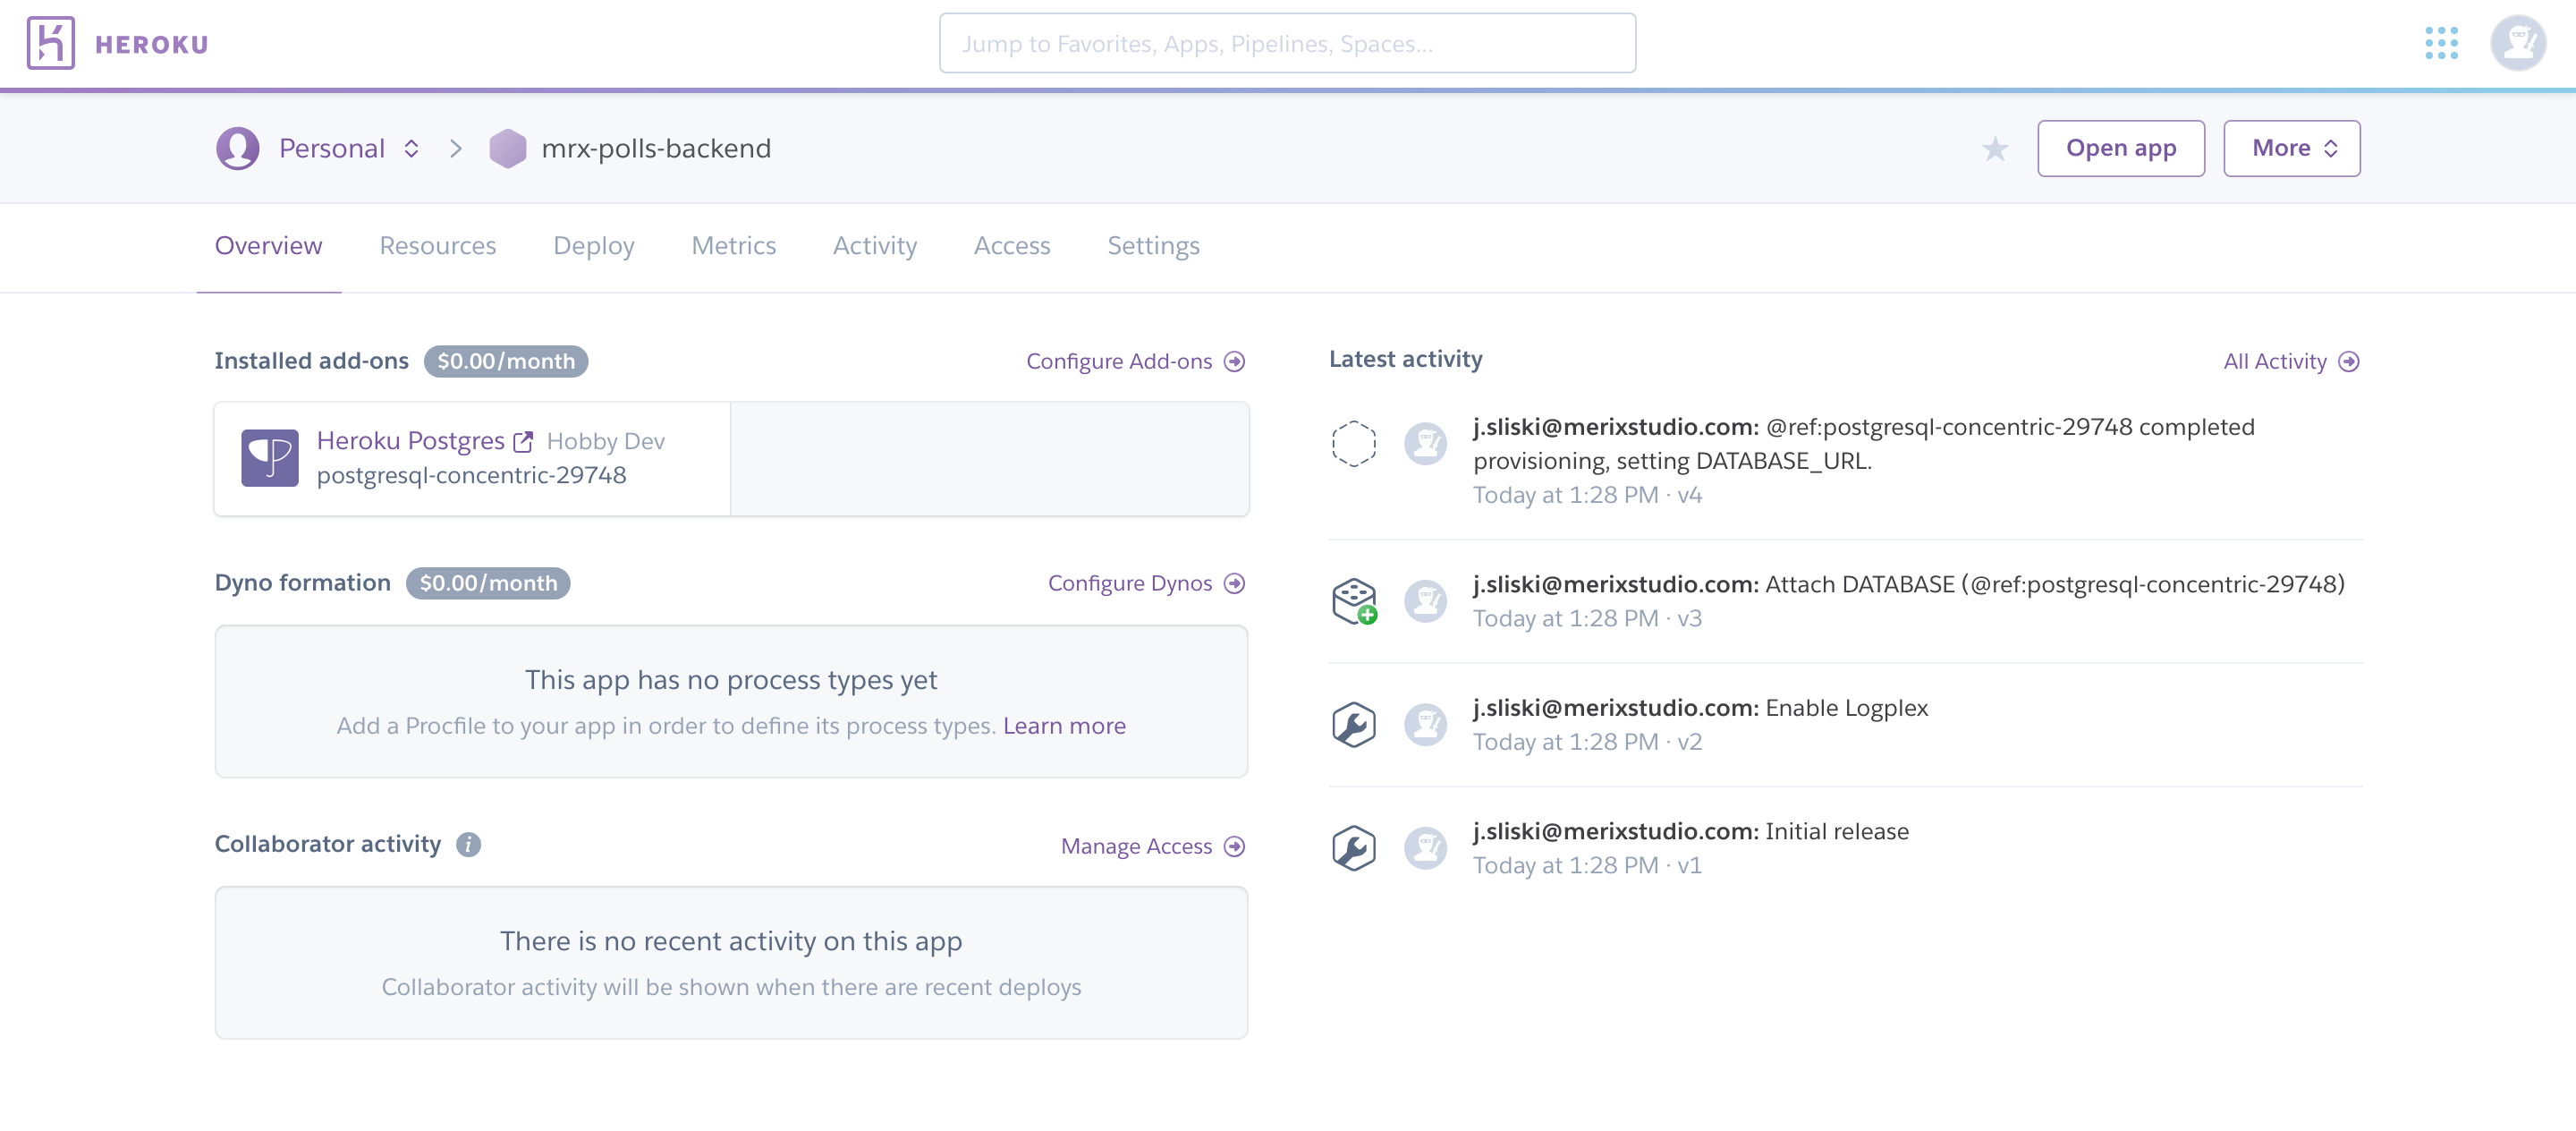This screenshot has width=2576, height=1131.
Task: Click the Jump to Favorites search field
Action: (x=1288, y=45)
